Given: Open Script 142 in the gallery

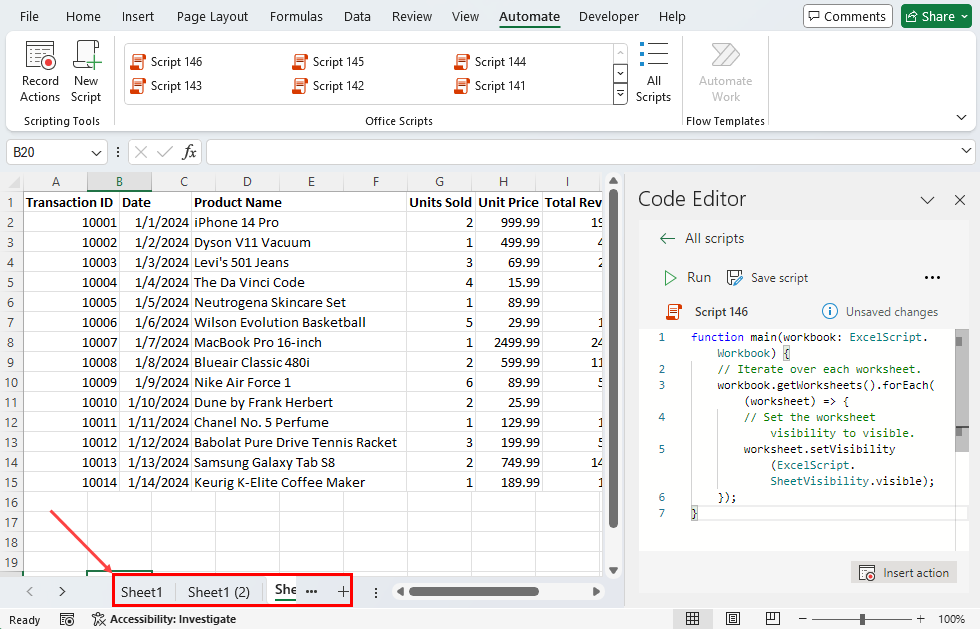Looking at the screenshot, I should point(328,86).
